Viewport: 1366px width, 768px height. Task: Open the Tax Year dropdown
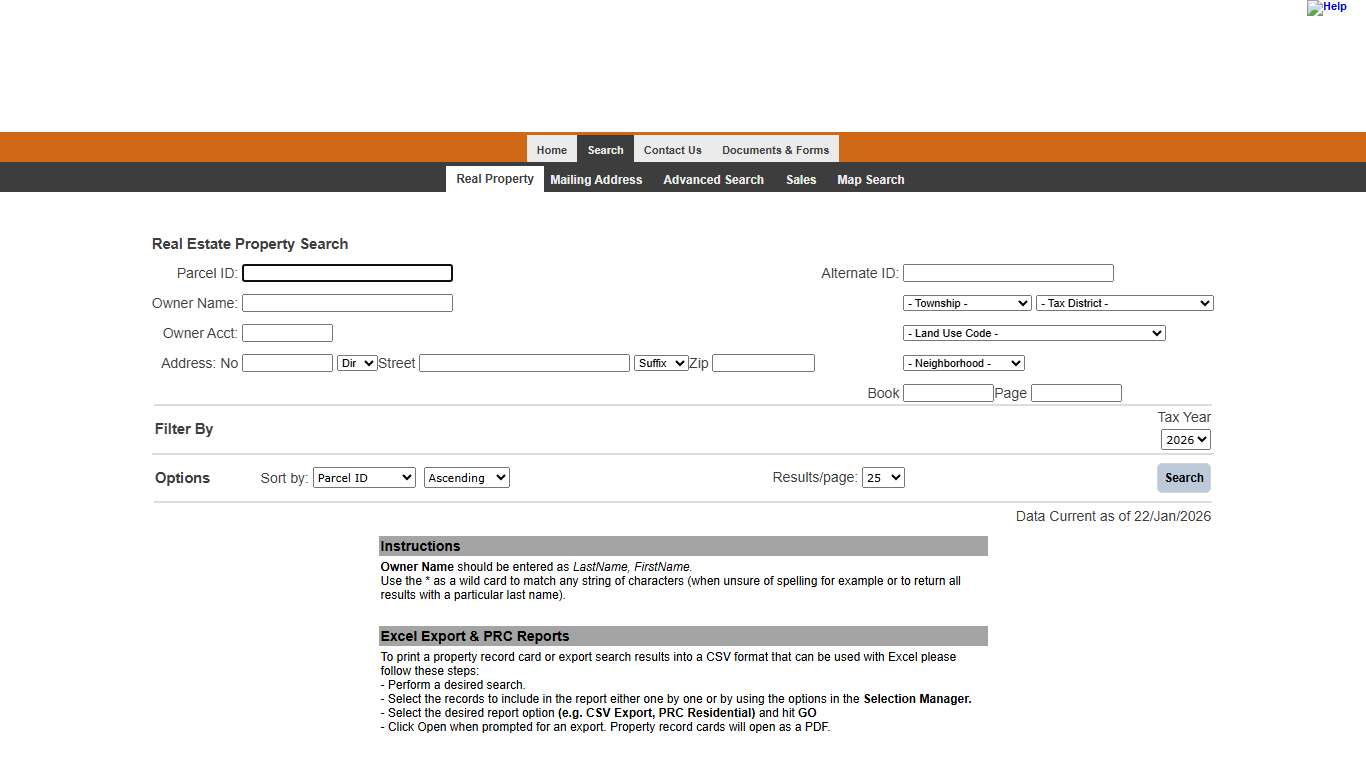[x=1184, y=439]
